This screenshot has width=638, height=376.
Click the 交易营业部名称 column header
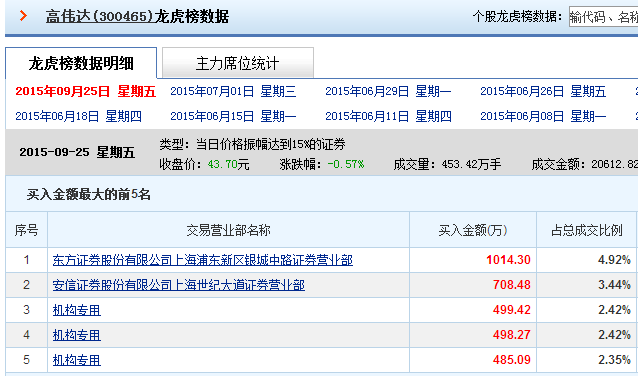click(228, 230)
